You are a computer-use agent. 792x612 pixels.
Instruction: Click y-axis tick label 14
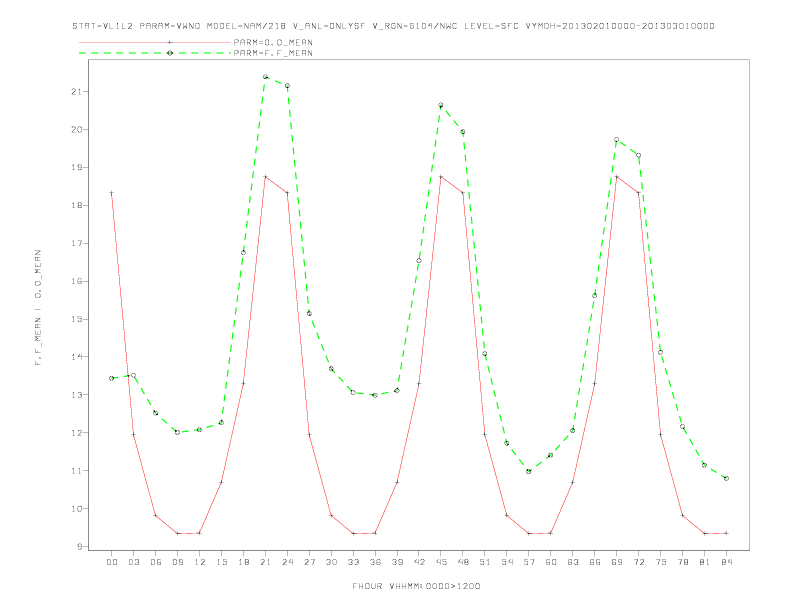tap(76, 357)
